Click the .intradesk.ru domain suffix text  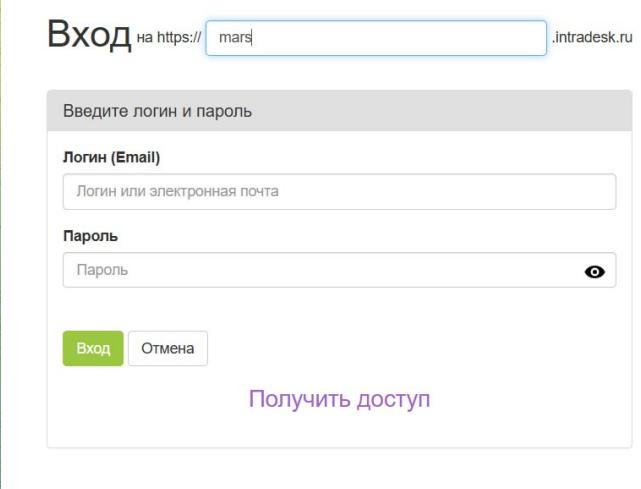tap(592, 38)
